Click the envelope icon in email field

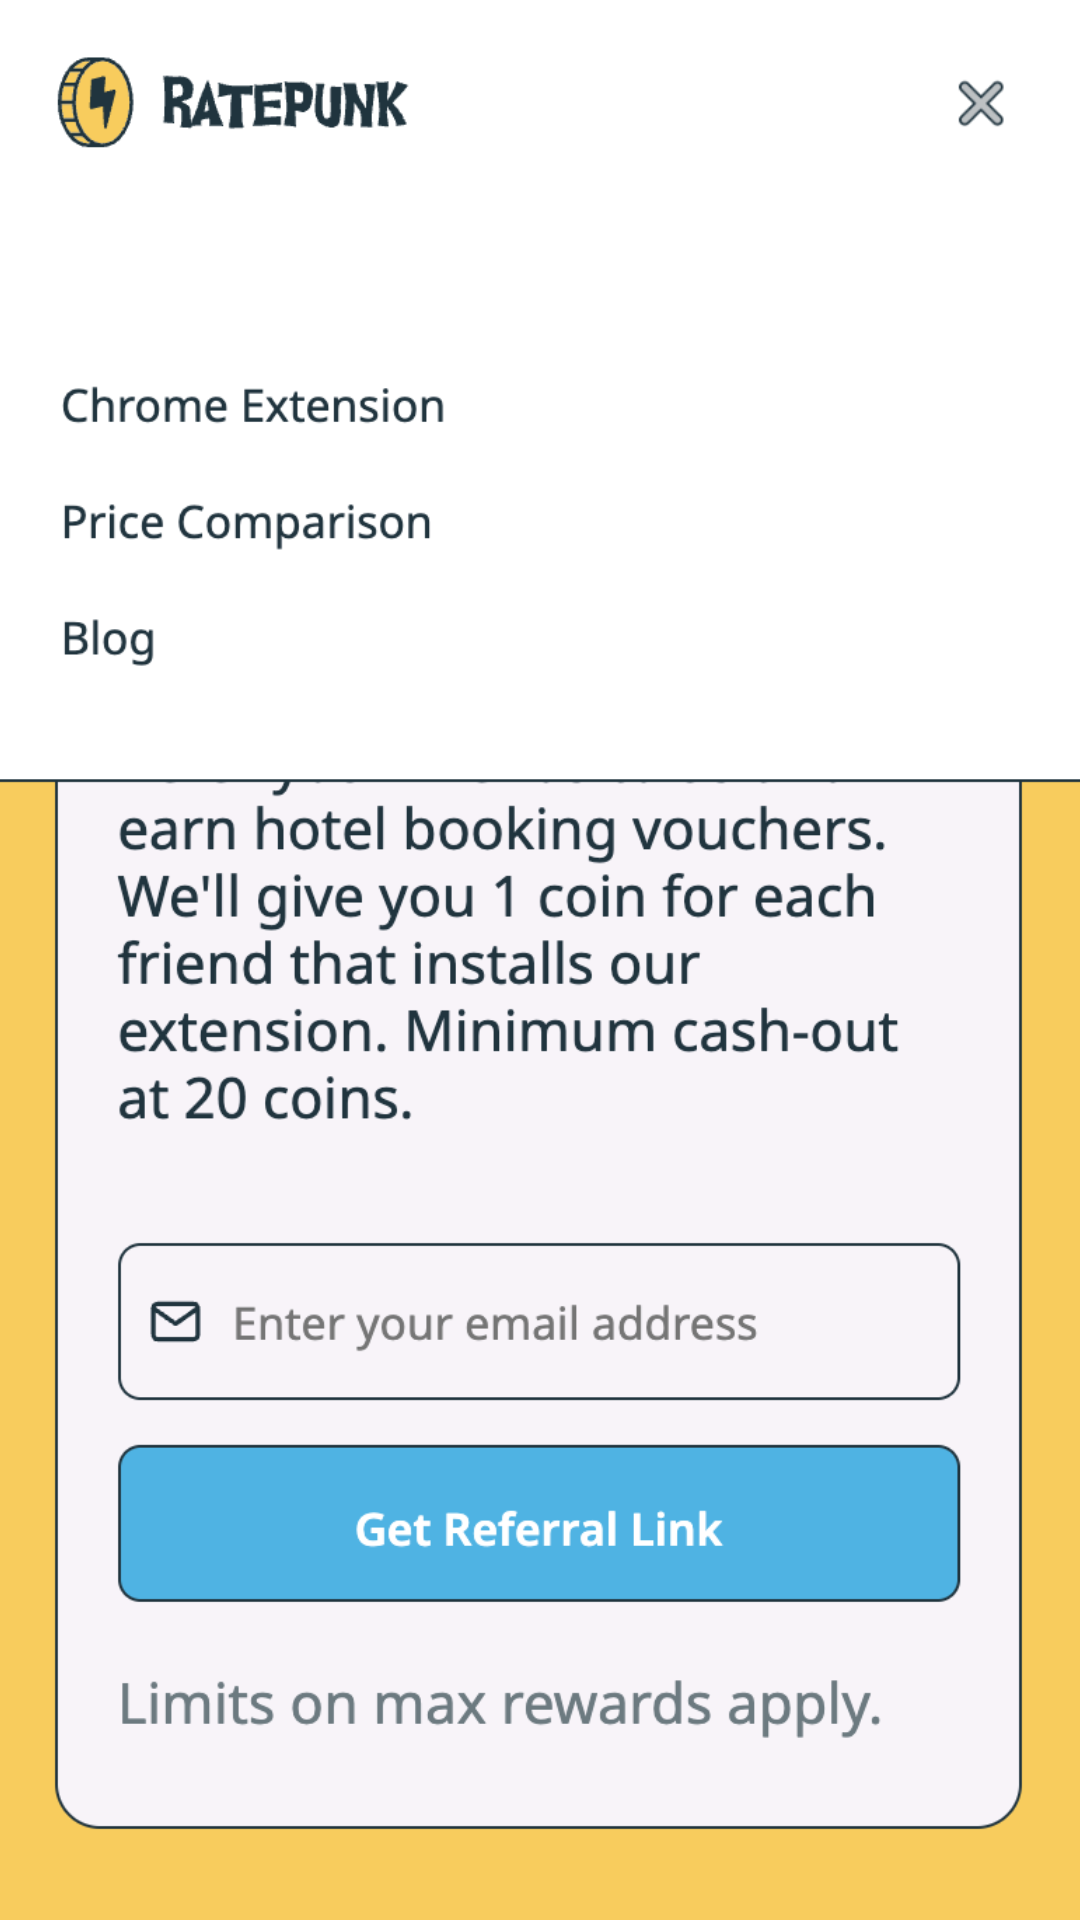click(175, 1322)
